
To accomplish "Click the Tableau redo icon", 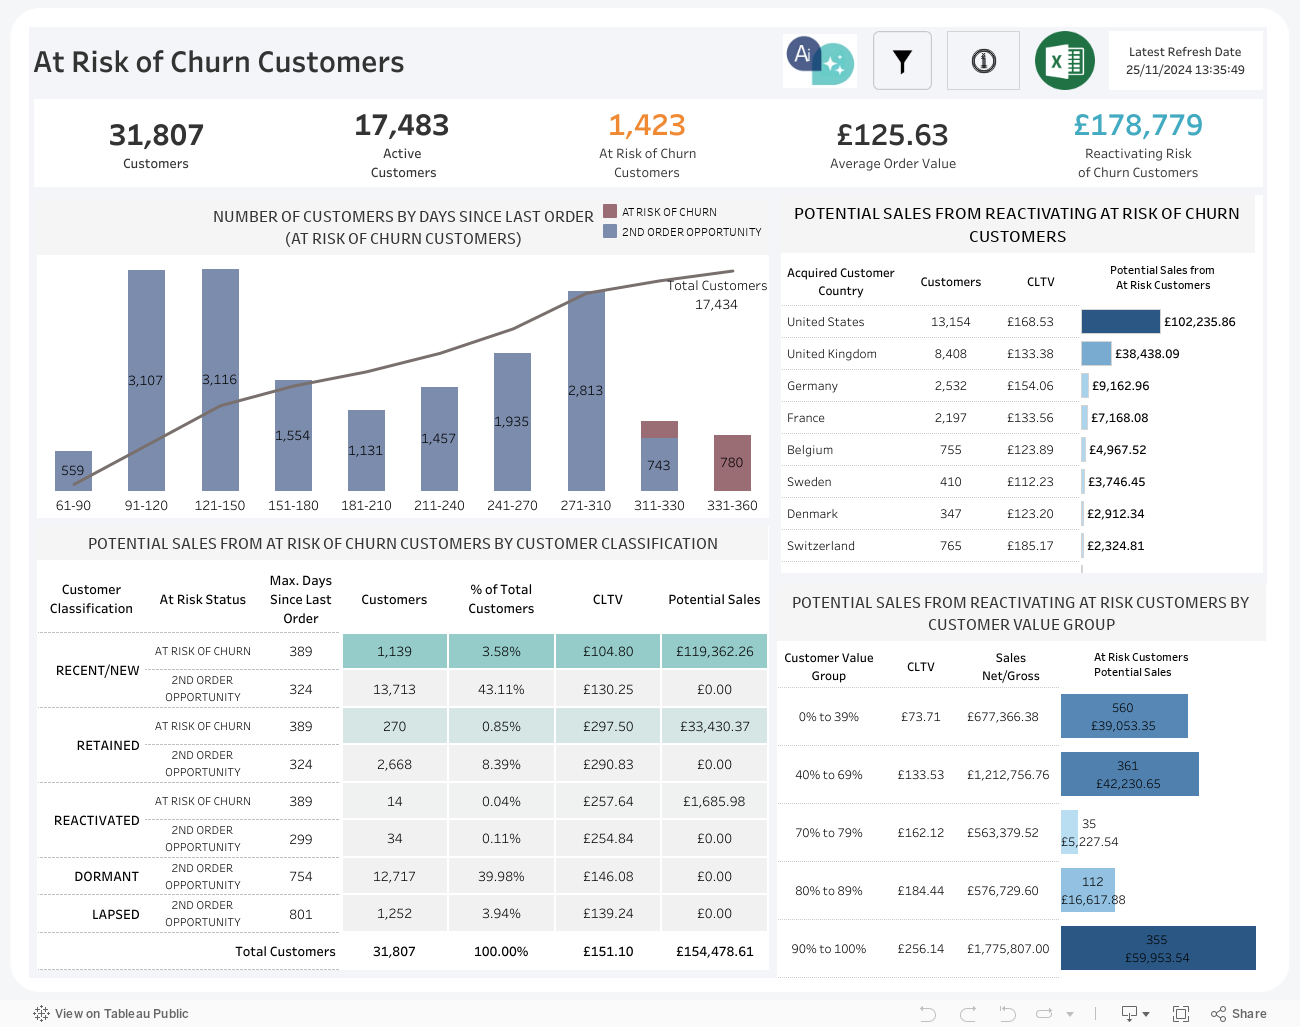I will (x=967, y=1013).
